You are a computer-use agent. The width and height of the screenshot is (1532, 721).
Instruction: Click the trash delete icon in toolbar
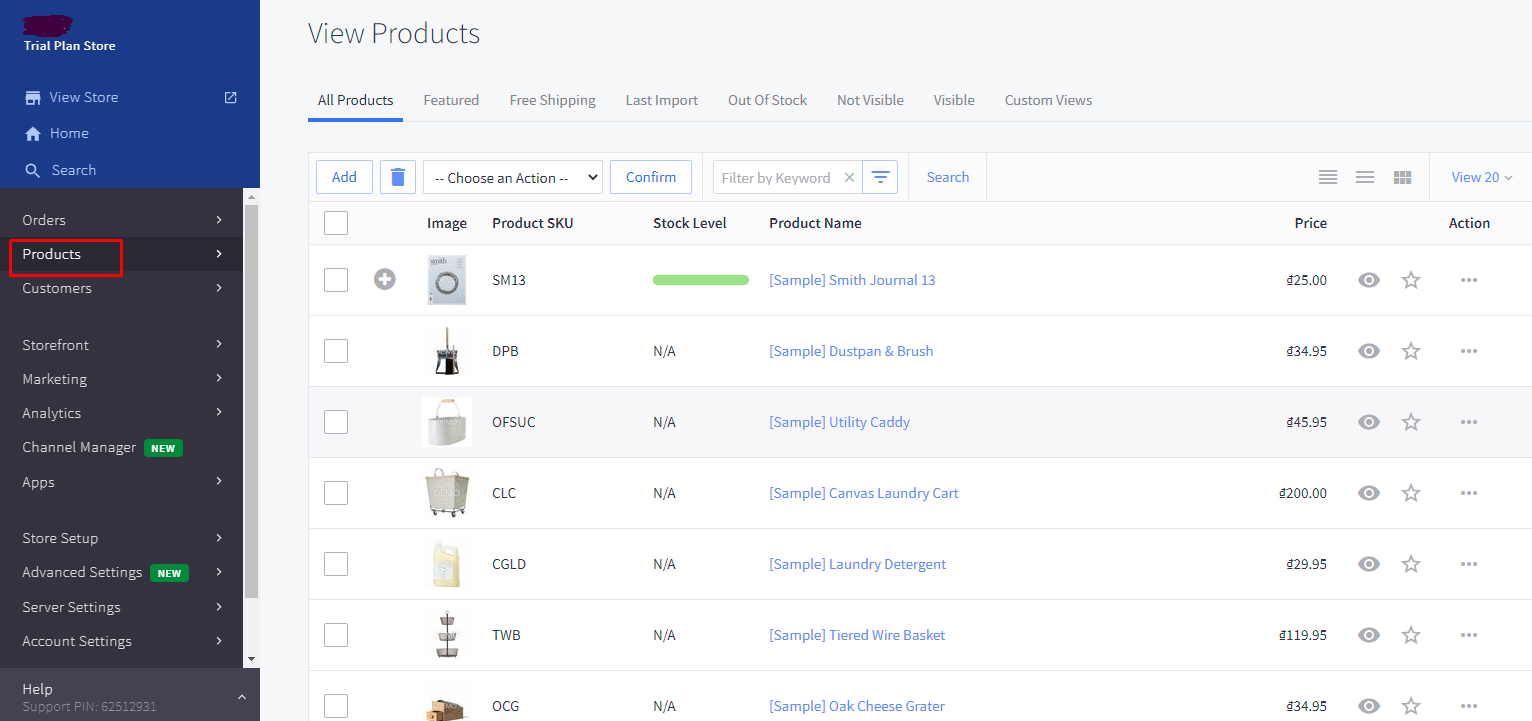pos(397,177)
